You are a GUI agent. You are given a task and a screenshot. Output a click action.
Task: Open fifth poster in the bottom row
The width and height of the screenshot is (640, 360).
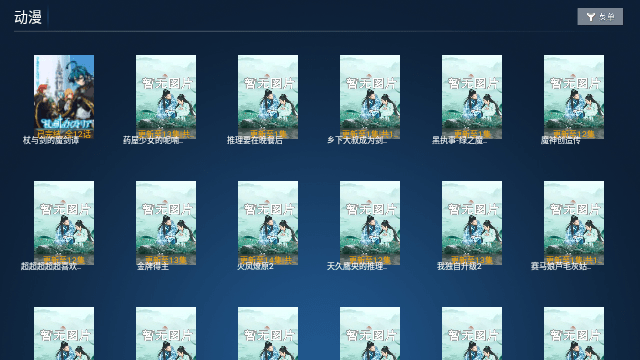pyautogui.click(x=472, y=333)
